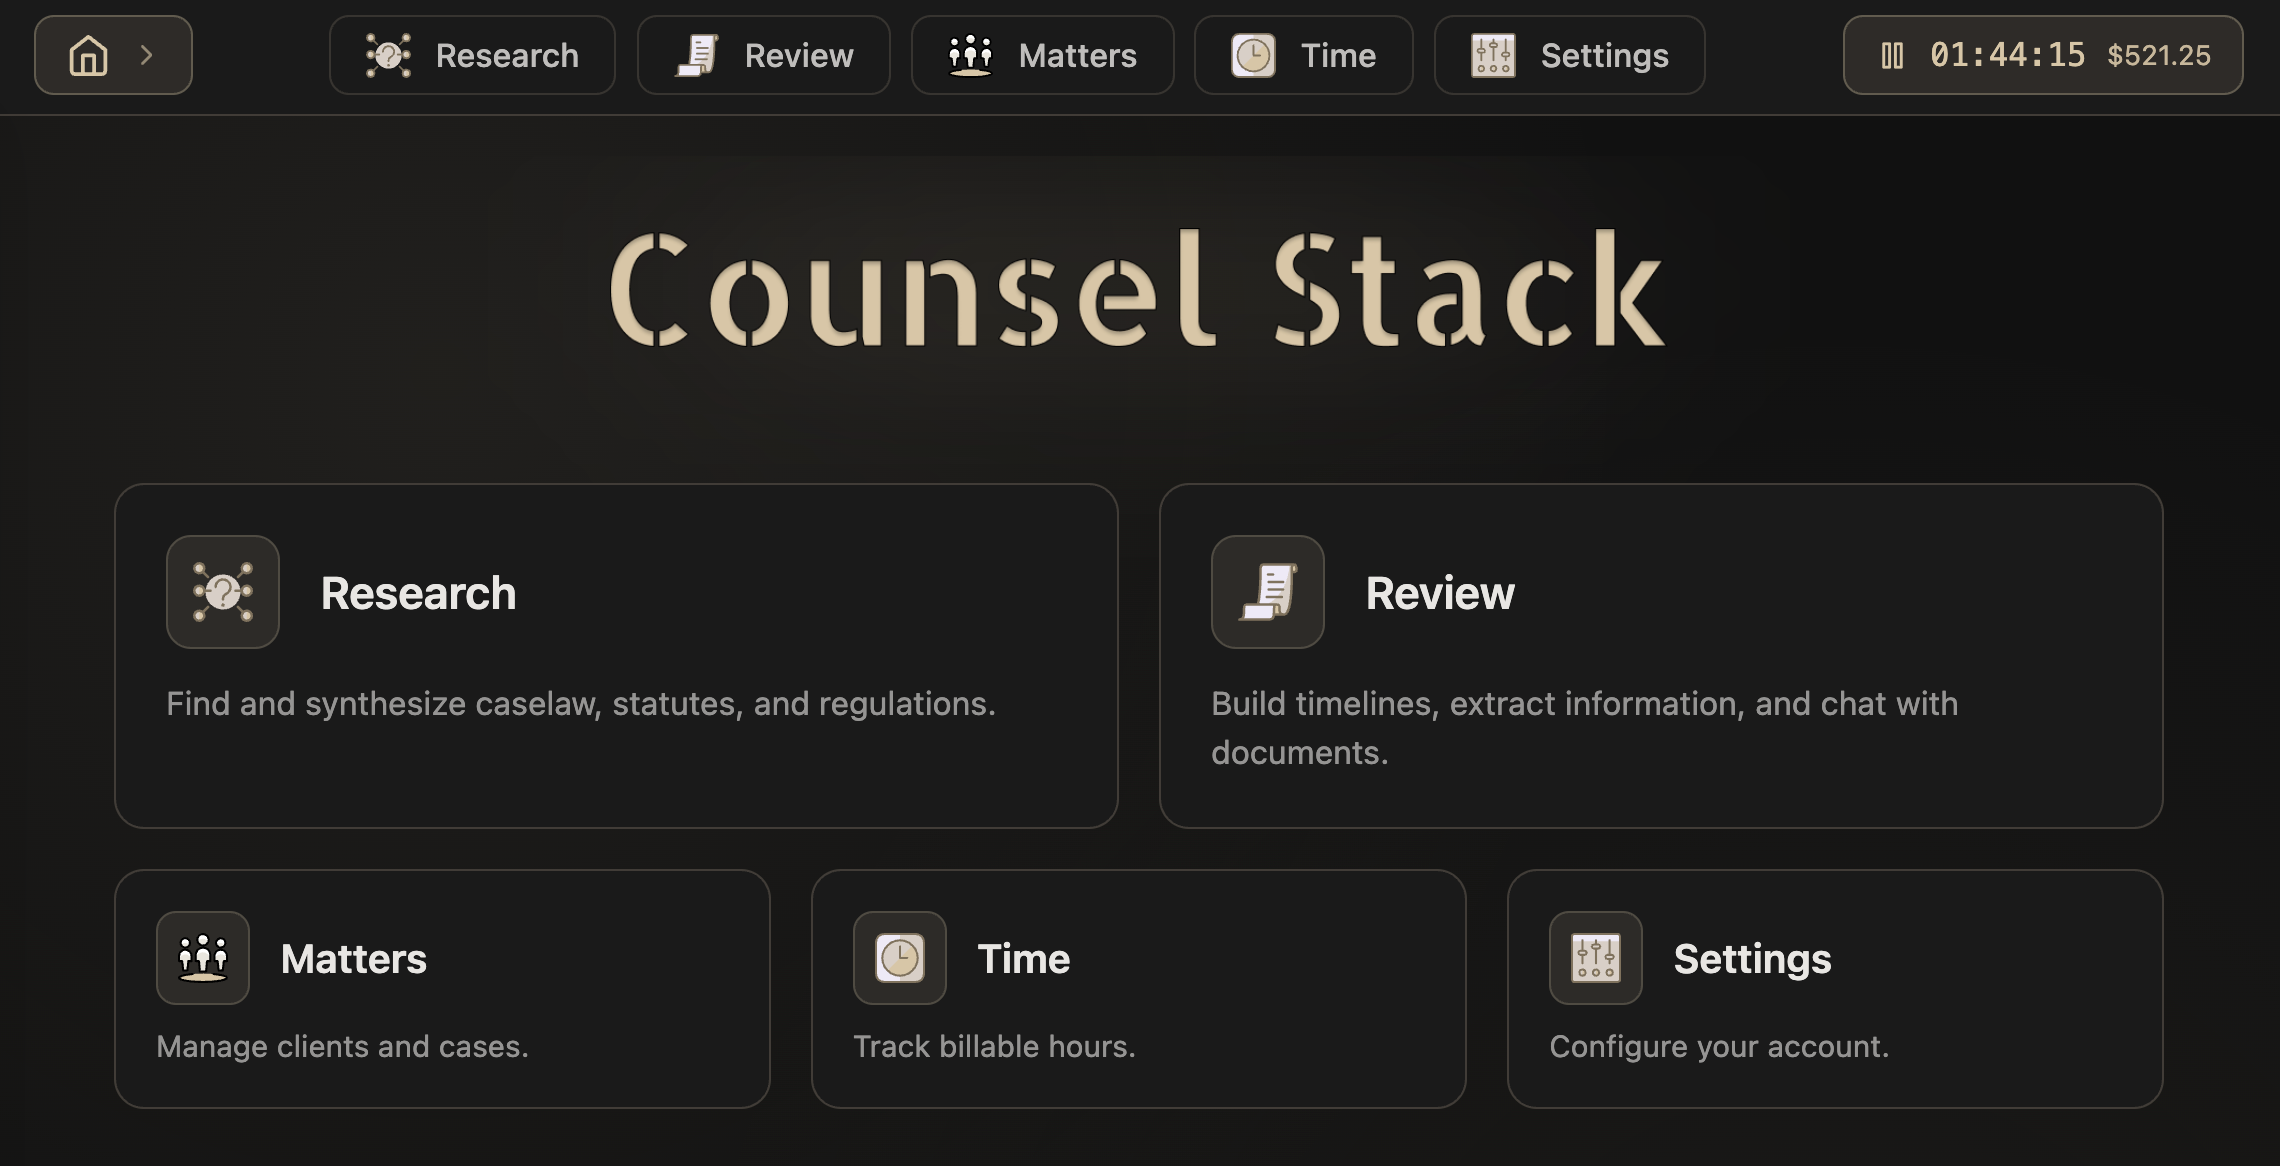
Task: Open the Settings nav tab label
Action: (1604, 55)
